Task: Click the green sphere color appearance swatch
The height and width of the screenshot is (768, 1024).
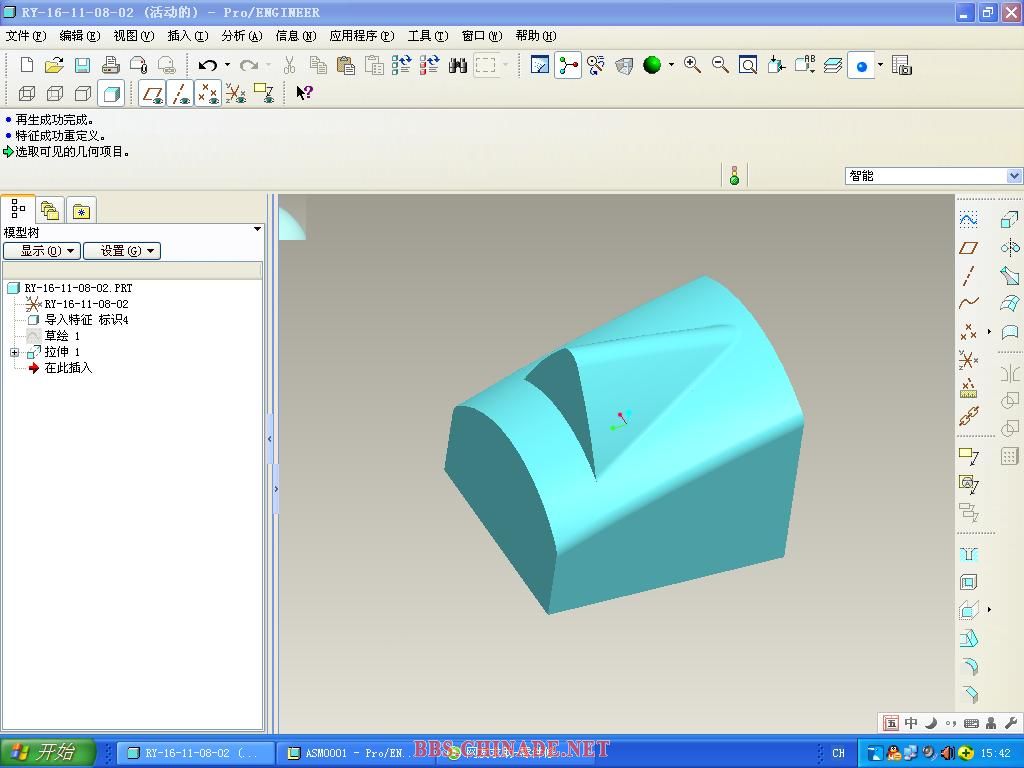Action: click(653, 66)
